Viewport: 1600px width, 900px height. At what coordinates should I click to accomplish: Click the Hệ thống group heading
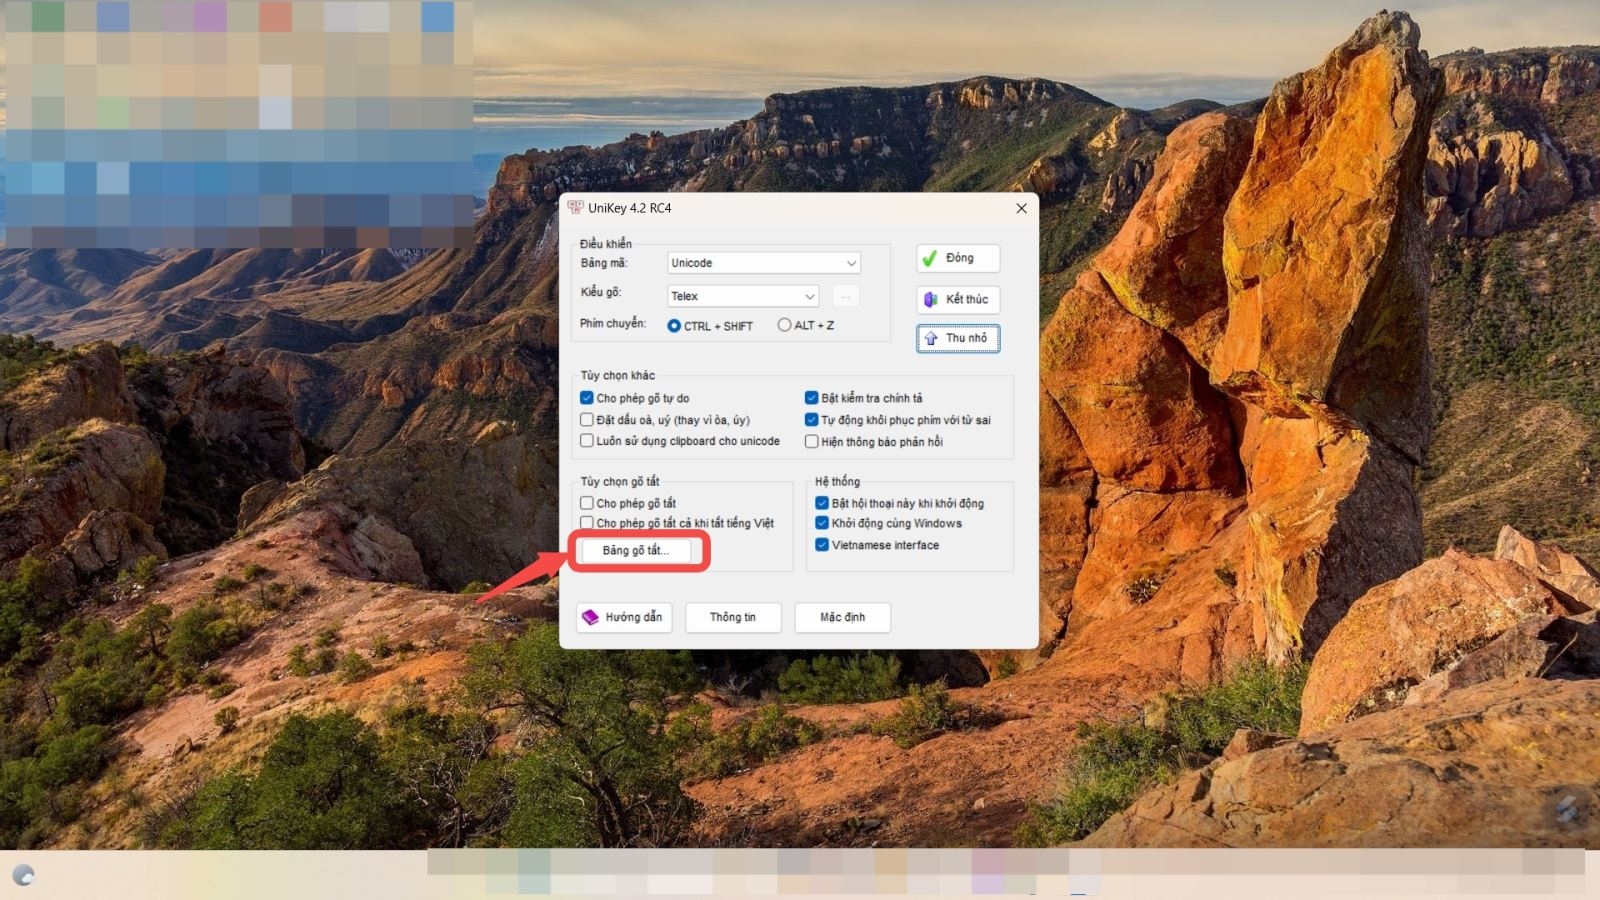tap(837, 482)
